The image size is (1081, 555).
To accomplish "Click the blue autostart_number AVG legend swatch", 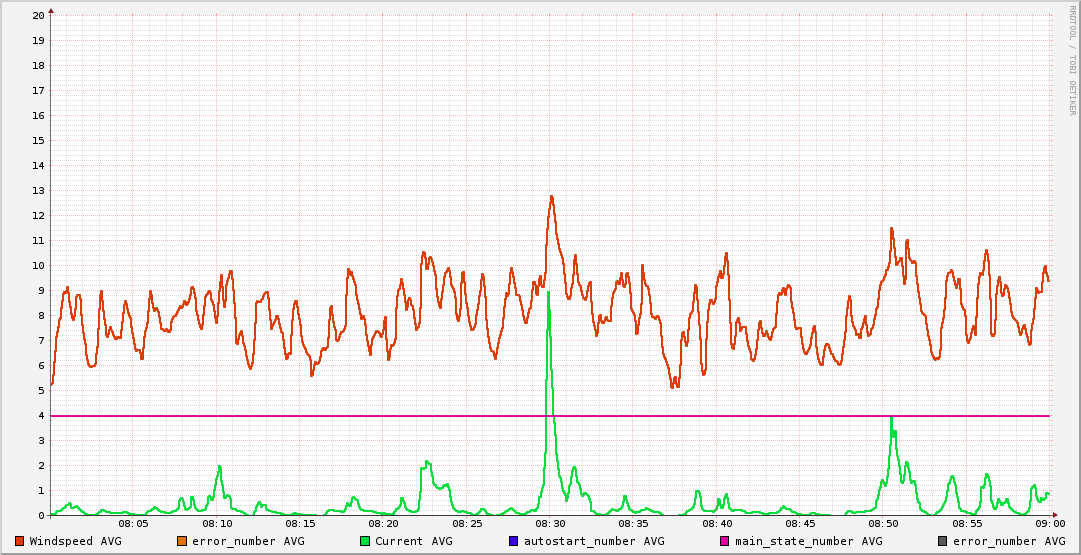I will click(x=514, y=541).
